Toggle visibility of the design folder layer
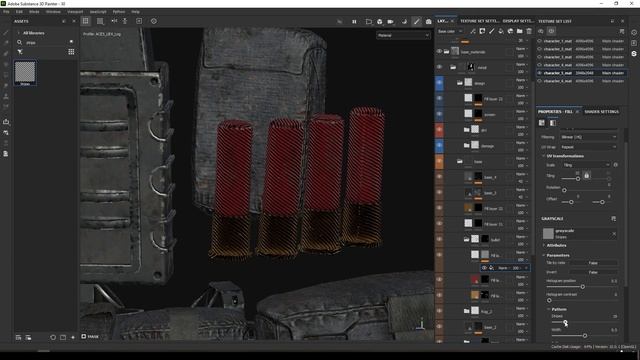 pyautogui.click(x=439, y=83)
